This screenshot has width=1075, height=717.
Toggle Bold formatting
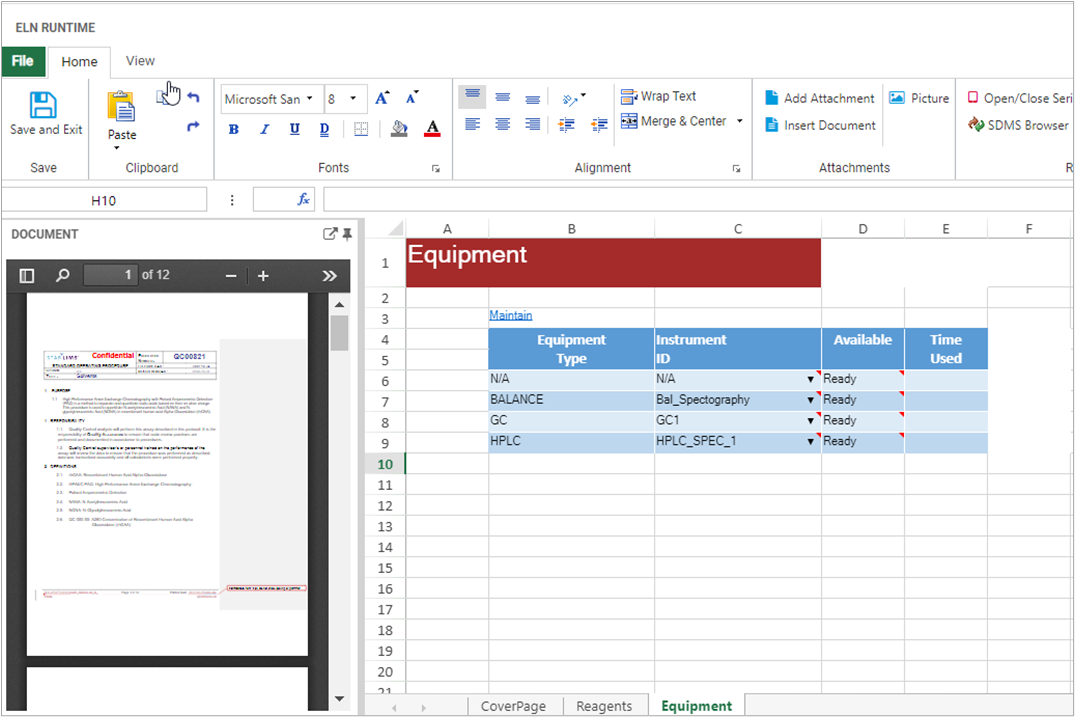coord(234,129)
